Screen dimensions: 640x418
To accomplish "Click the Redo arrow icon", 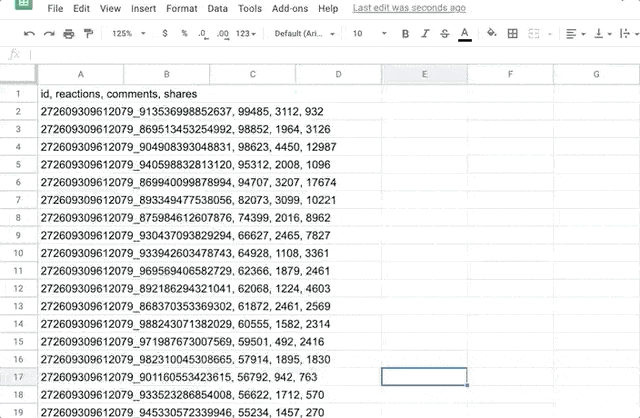I will (49, 34).
